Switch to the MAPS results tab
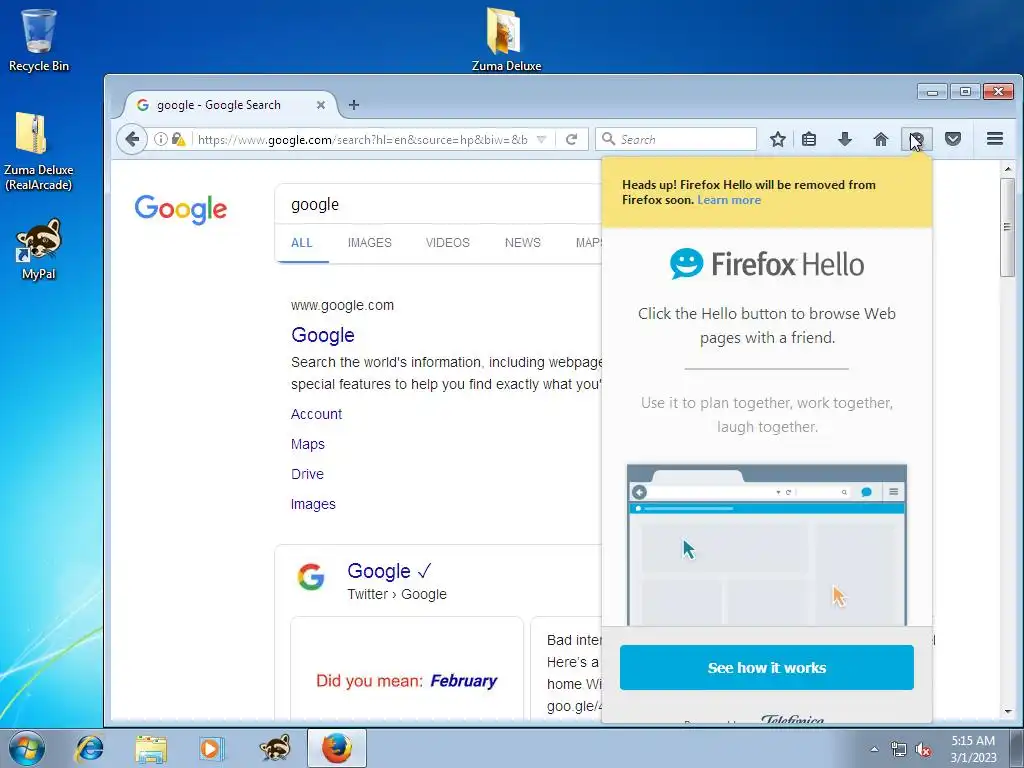1024x768 pixels. 588,243
